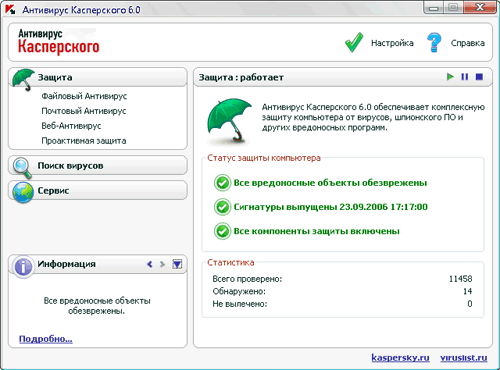Click the magnifying glass Поиск вирусов icon

(22, 167)
